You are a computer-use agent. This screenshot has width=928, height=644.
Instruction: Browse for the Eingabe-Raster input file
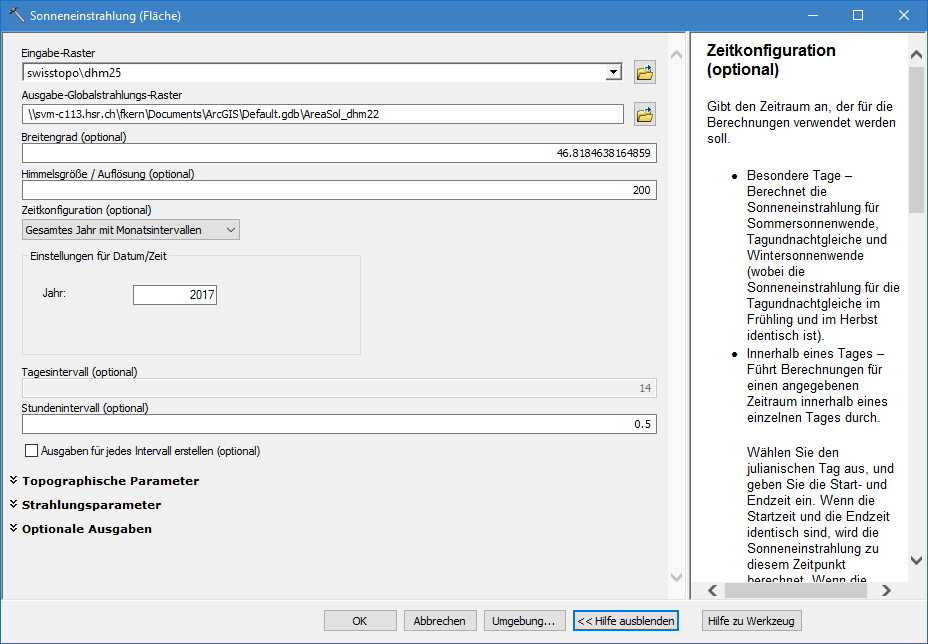645,73
